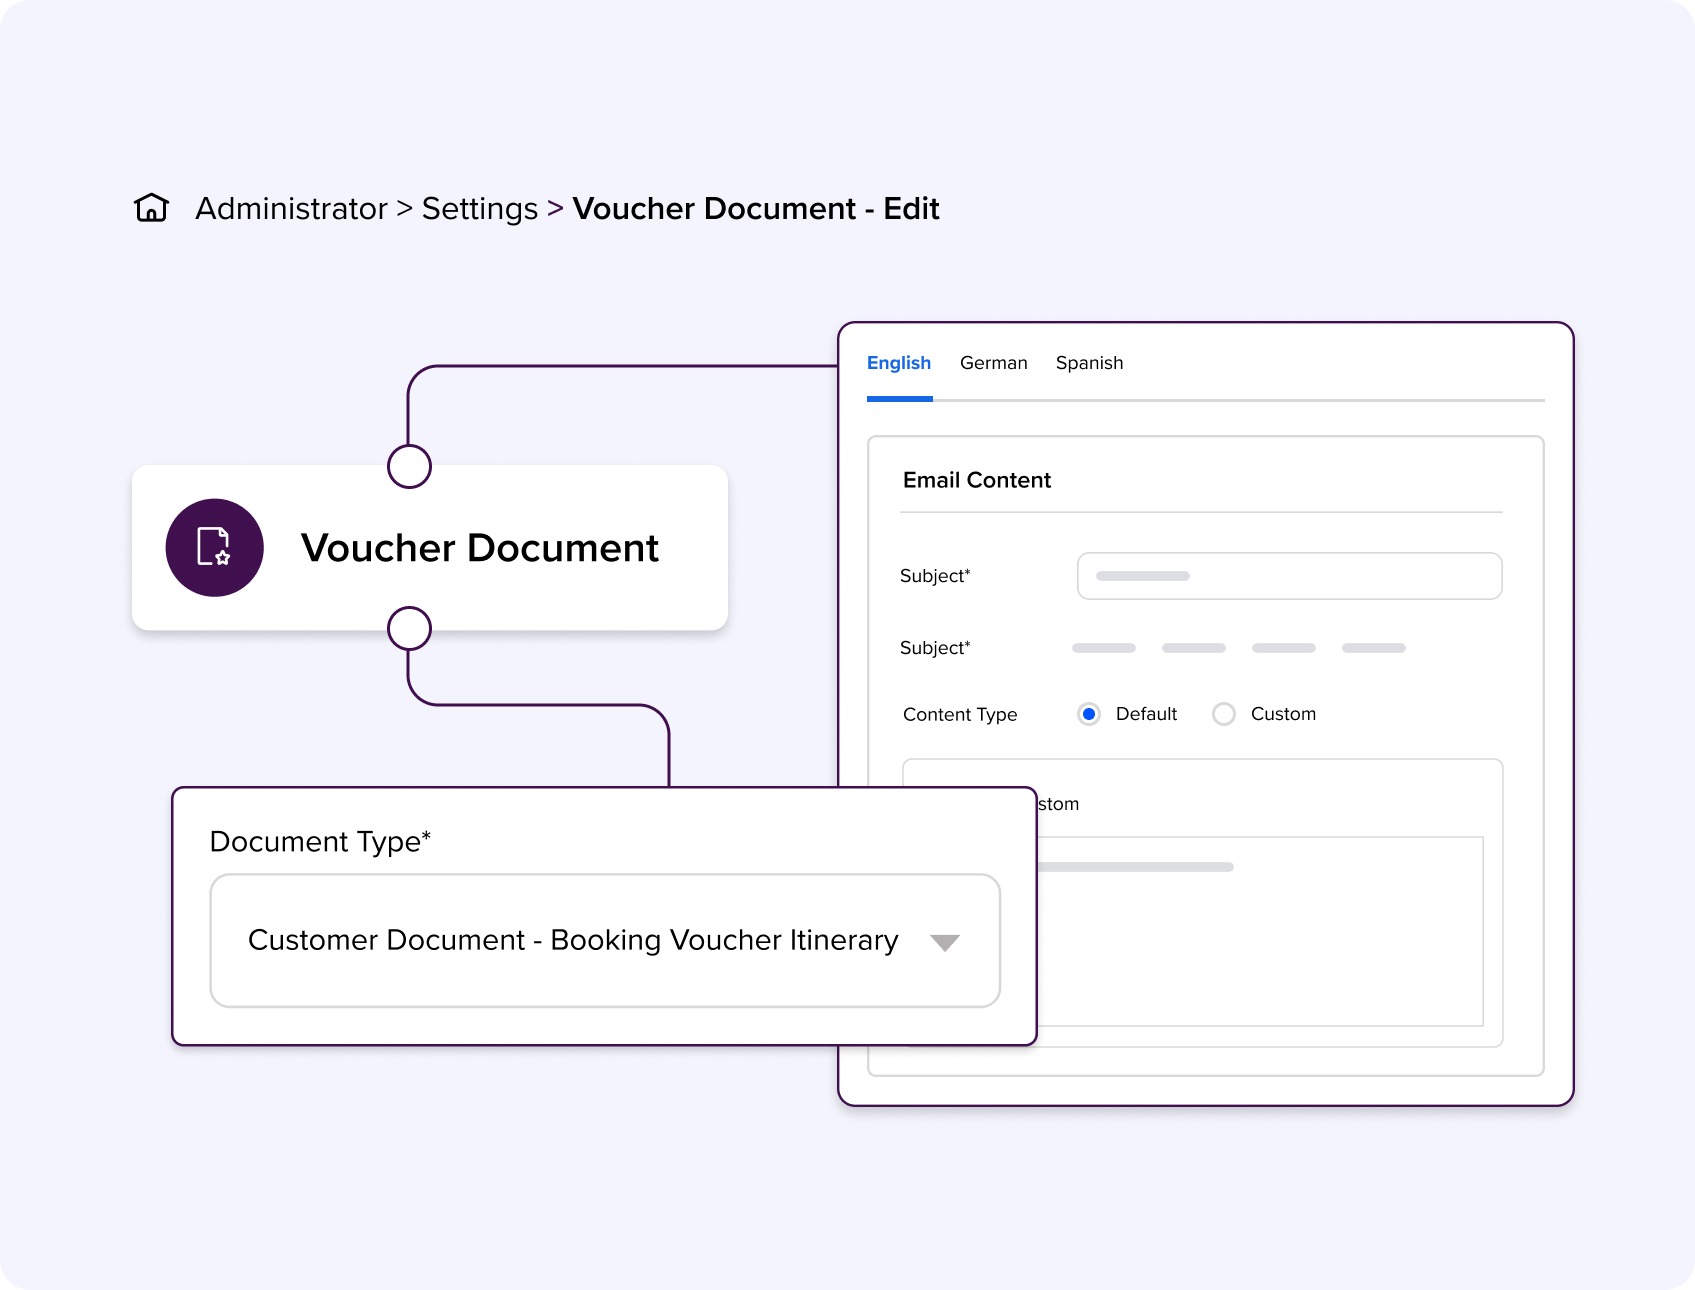Viewport: 1695px width, 1290px height.
Task: Open the Administrator breadcrumb link
Action: (x=291, y=209)
